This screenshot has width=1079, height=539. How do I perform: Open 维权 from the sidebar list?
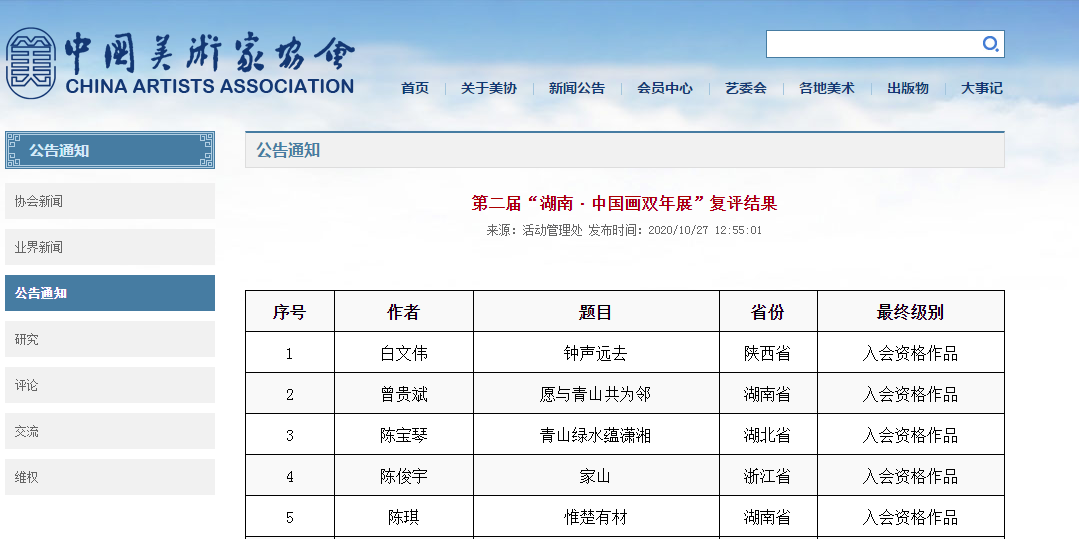click(110, 477)
